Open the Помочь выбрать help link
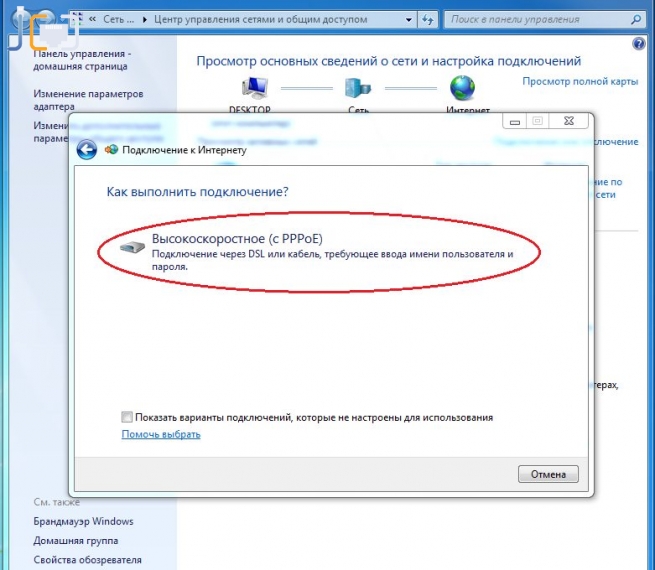The image size is (655, 570). click(161, 434)
